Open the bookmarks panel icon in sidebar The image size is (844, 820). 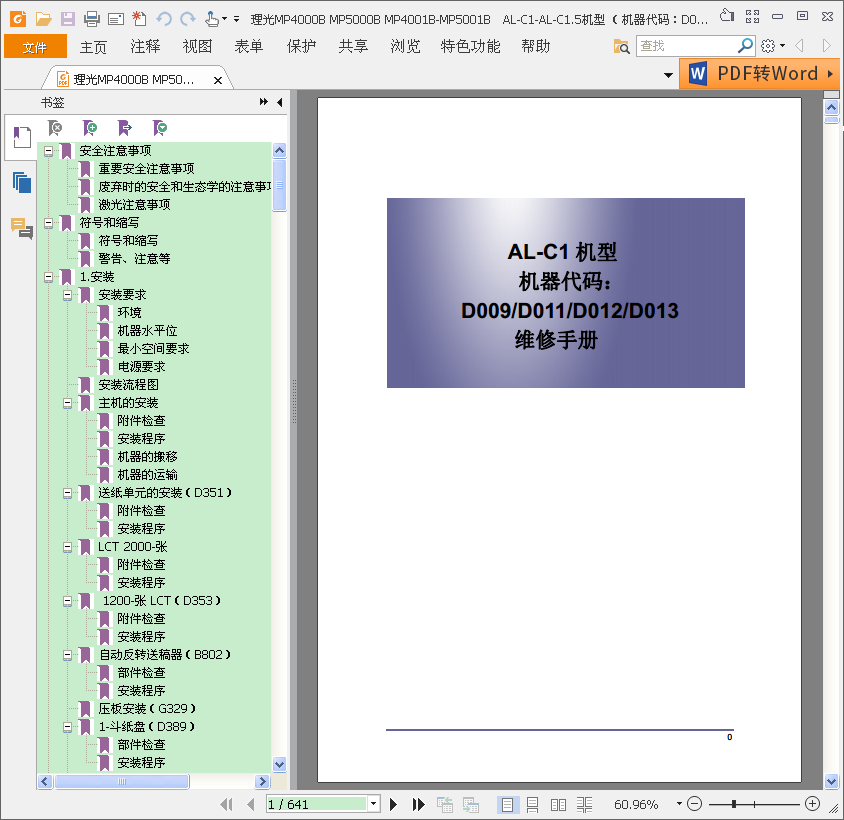point(22,137)
